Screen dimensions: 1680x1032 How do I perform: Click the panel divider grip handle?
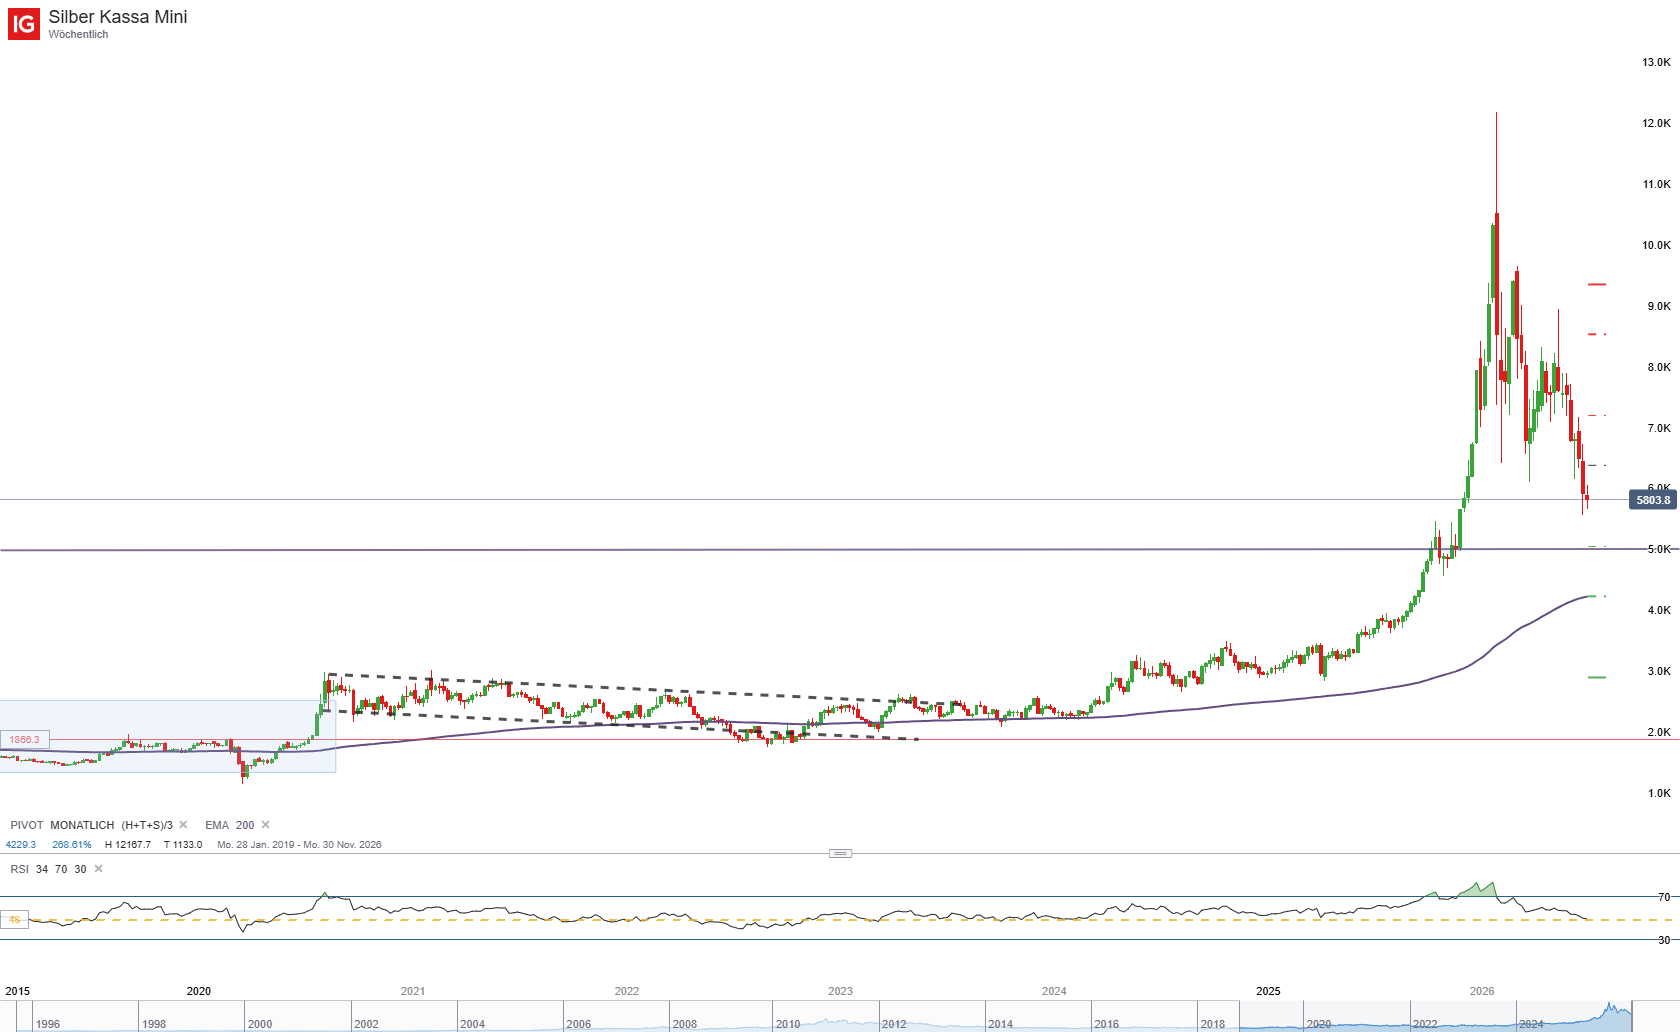[841, 853]
